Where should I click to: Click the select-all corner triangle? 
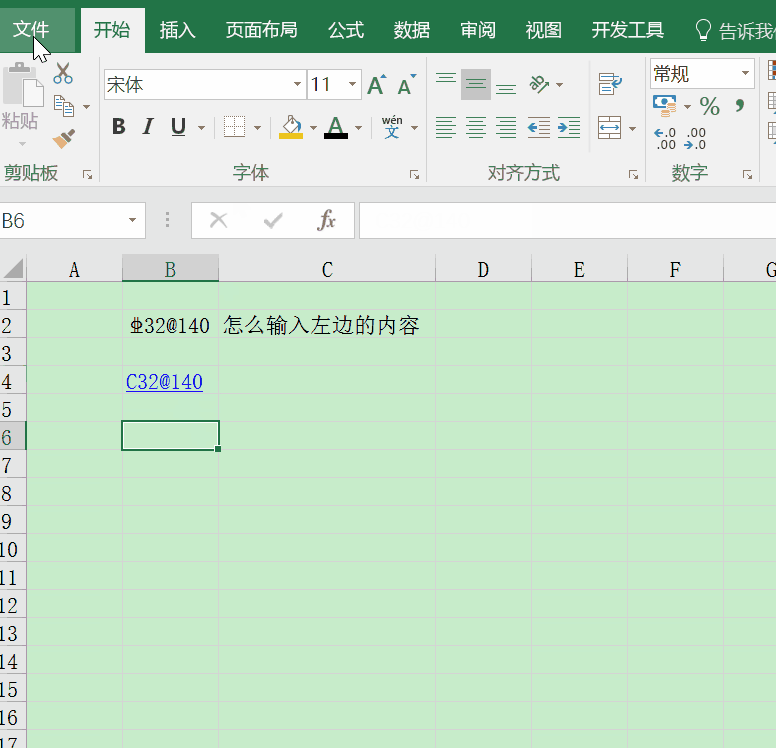click(x=13, y=268)
